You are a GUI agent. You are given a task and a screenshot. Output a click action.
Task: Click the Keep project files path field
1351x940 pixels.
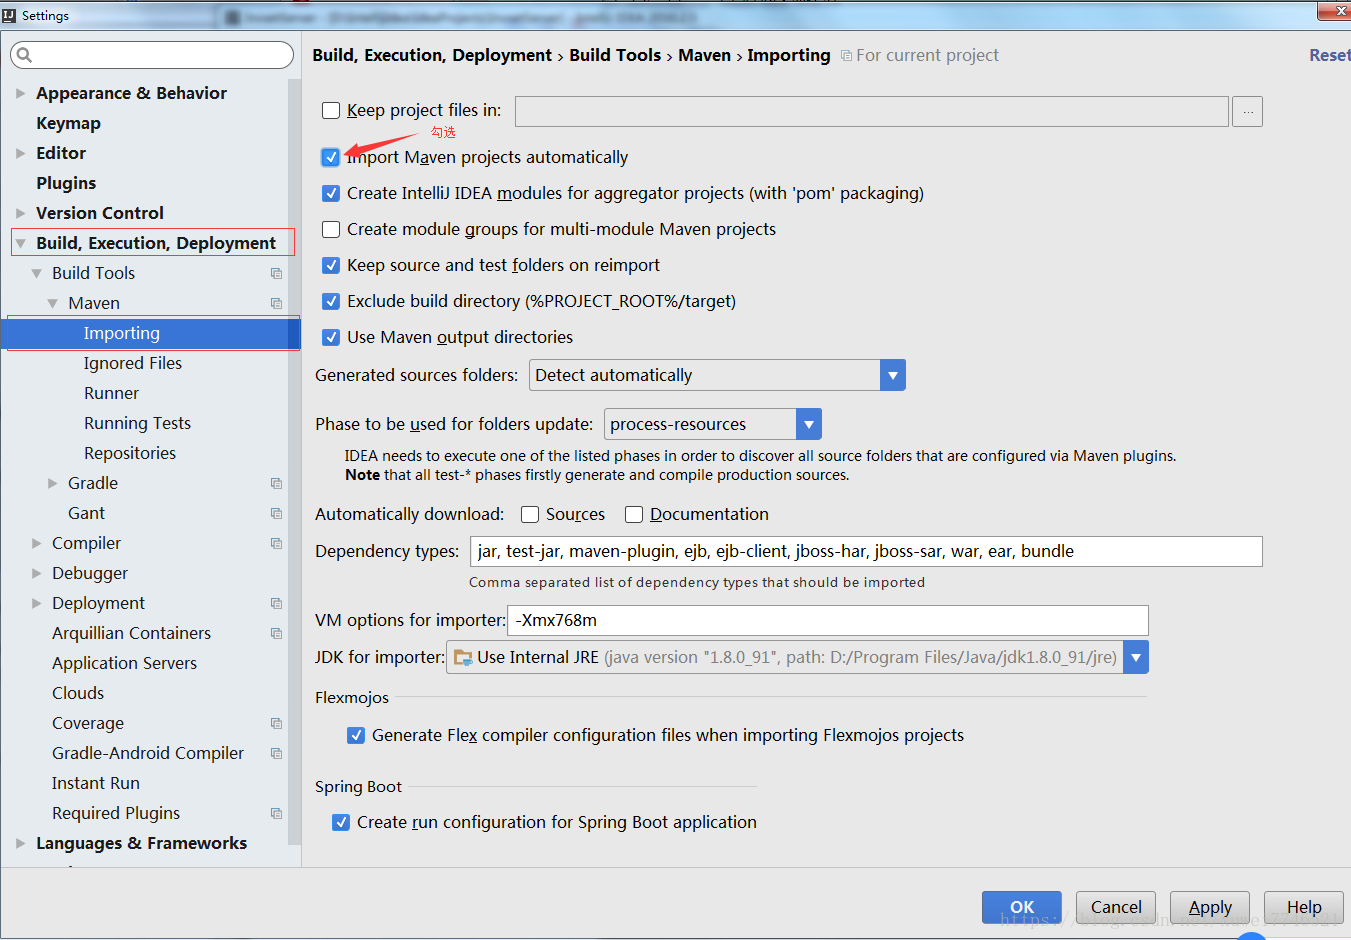872,112
